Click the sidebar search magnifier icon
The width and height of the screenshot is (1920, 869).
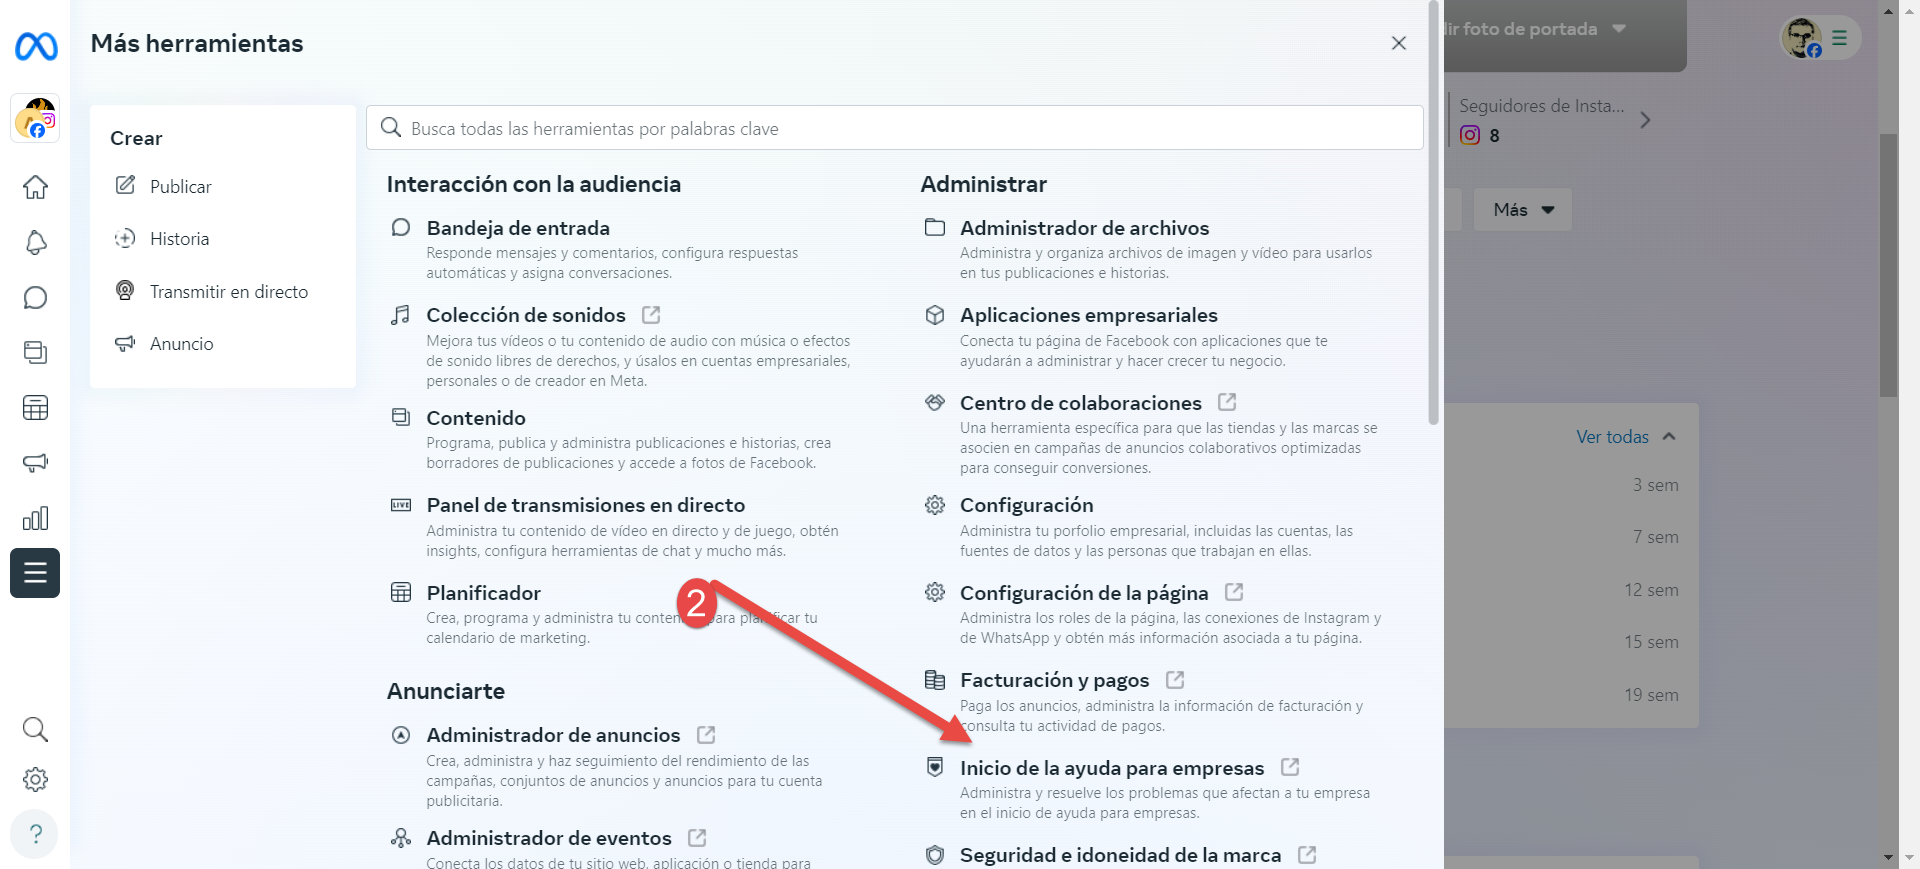[x=35, y=729]
